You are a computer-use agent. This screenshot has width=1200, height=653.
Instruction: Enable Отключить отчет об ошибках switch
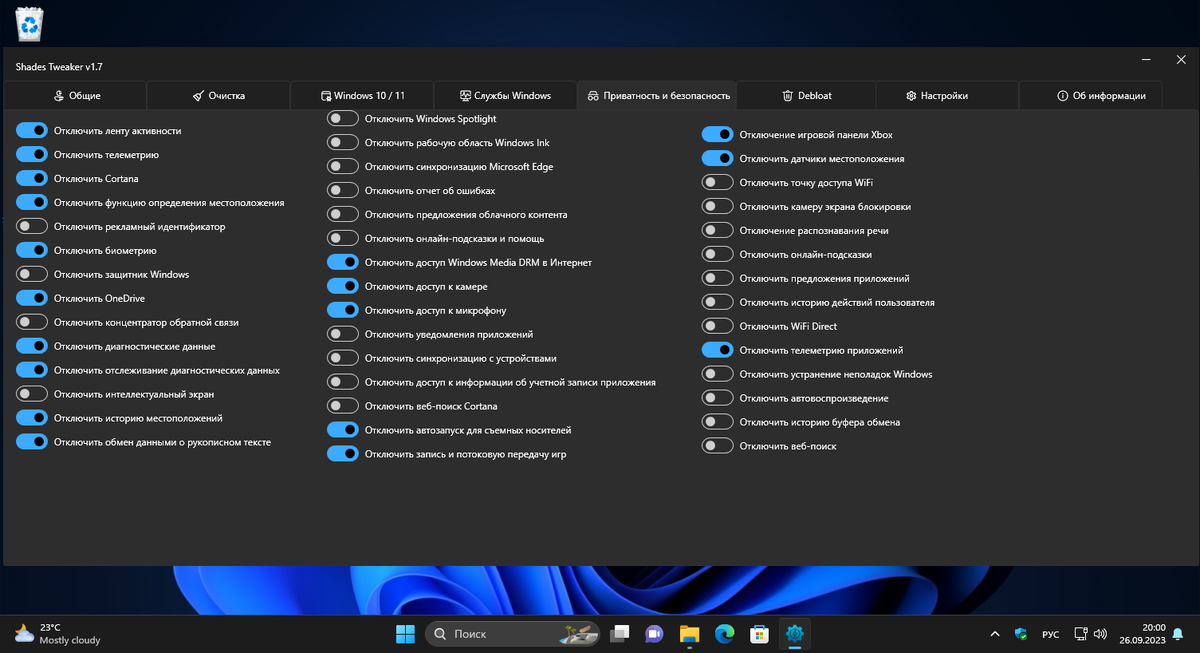point(343,190)
